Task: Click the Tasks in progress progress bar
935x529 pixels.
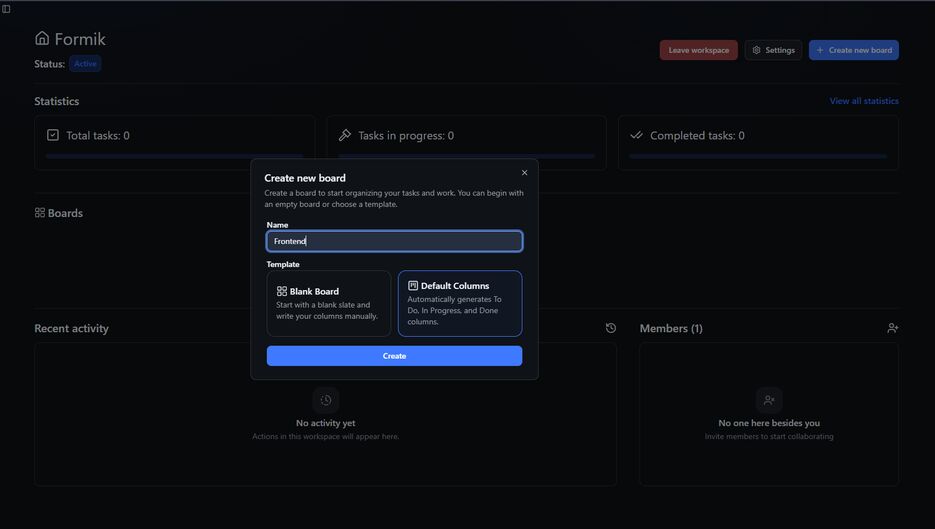Action: tap(466, 156)
